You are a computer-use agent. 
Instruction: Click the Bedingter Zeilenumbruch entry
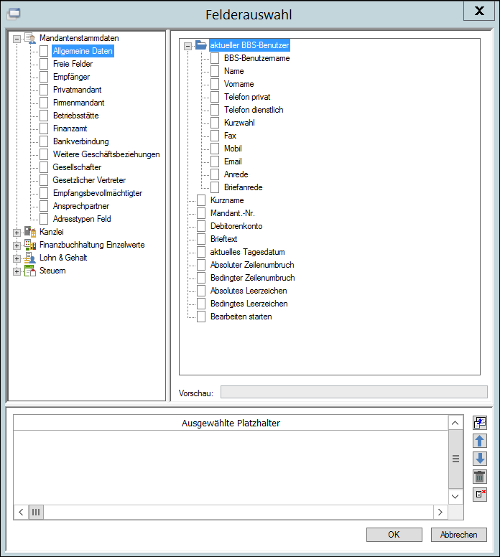coord(252,278)
